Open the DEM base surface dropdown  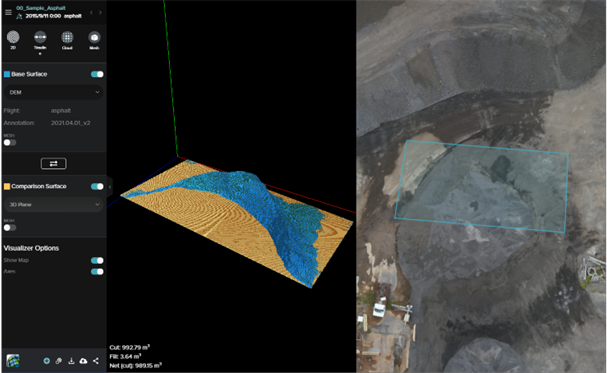[54, 92]
